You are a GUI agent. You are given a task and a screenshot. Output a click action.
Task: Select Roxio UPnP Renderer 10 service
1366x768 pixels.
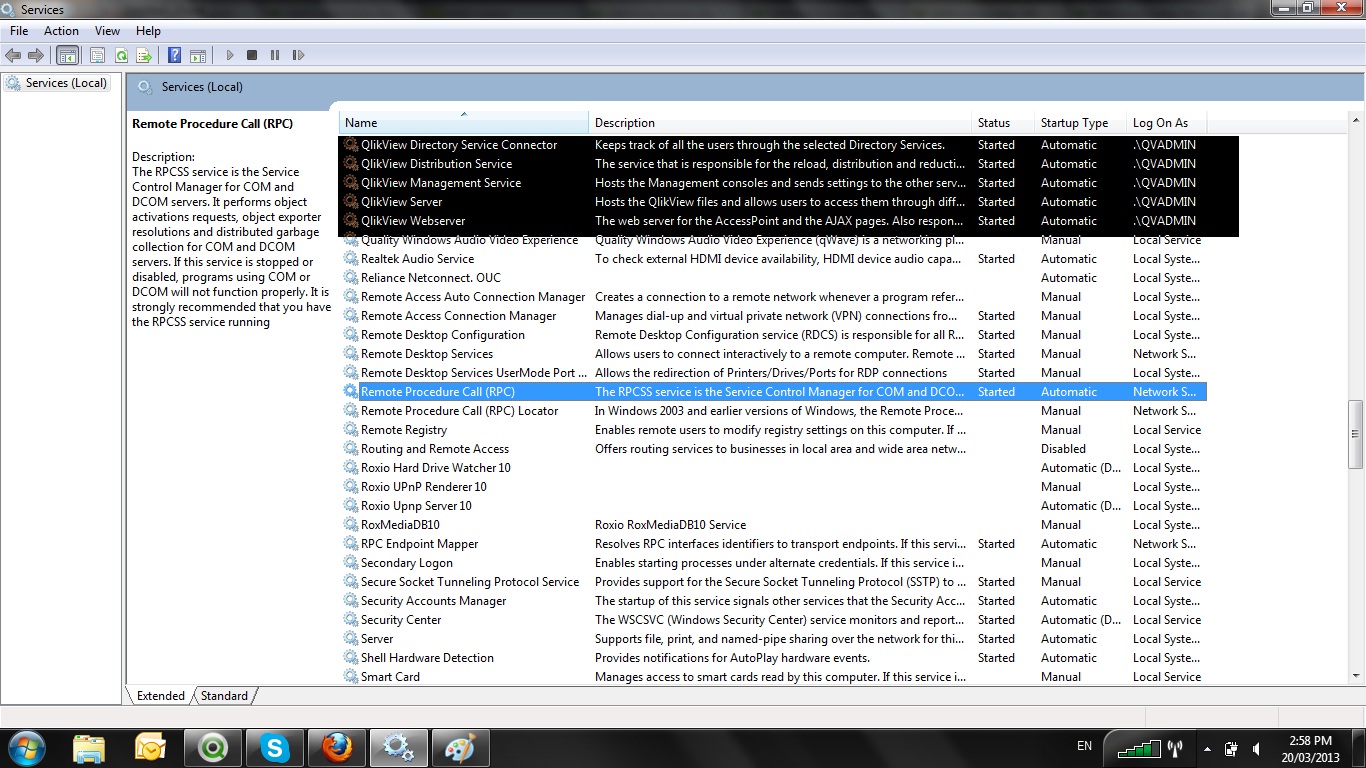tap(773, 487)
